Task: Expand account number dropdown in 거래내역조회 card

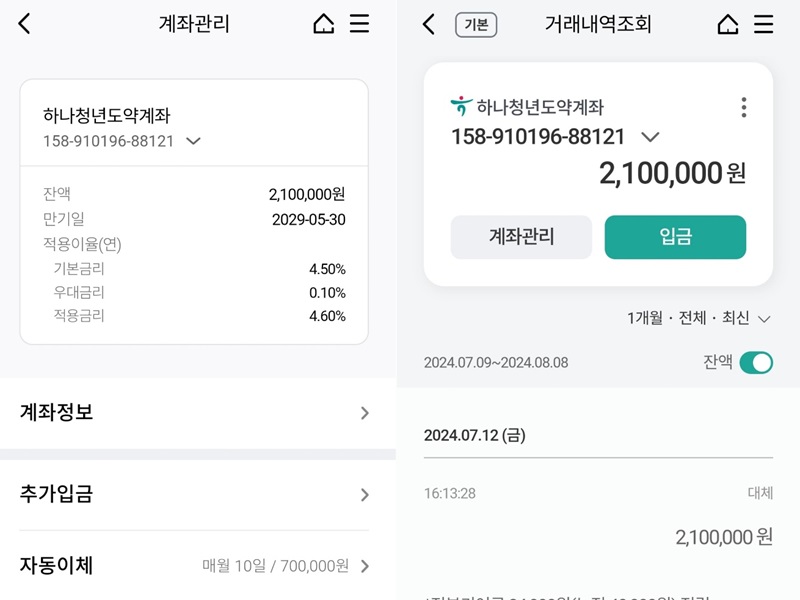Action: [650, 137]
